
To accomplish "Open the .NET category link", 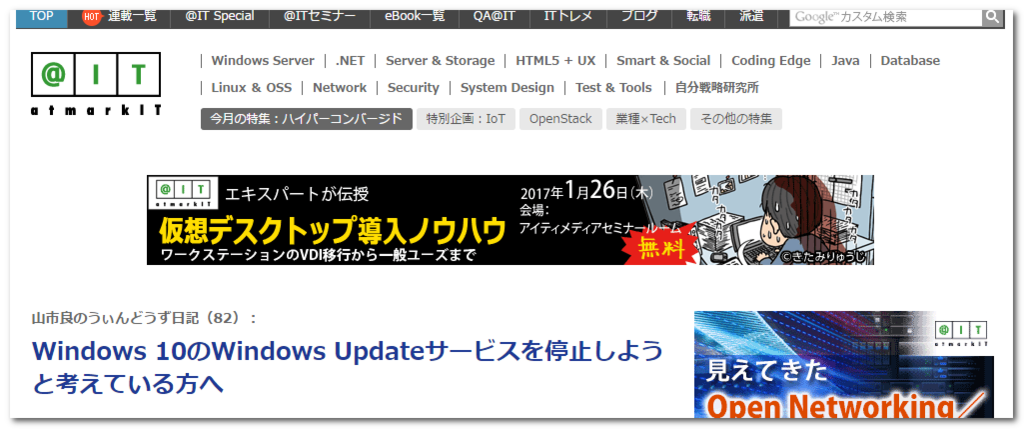I will pyautogui.click(x=350, y=61).
